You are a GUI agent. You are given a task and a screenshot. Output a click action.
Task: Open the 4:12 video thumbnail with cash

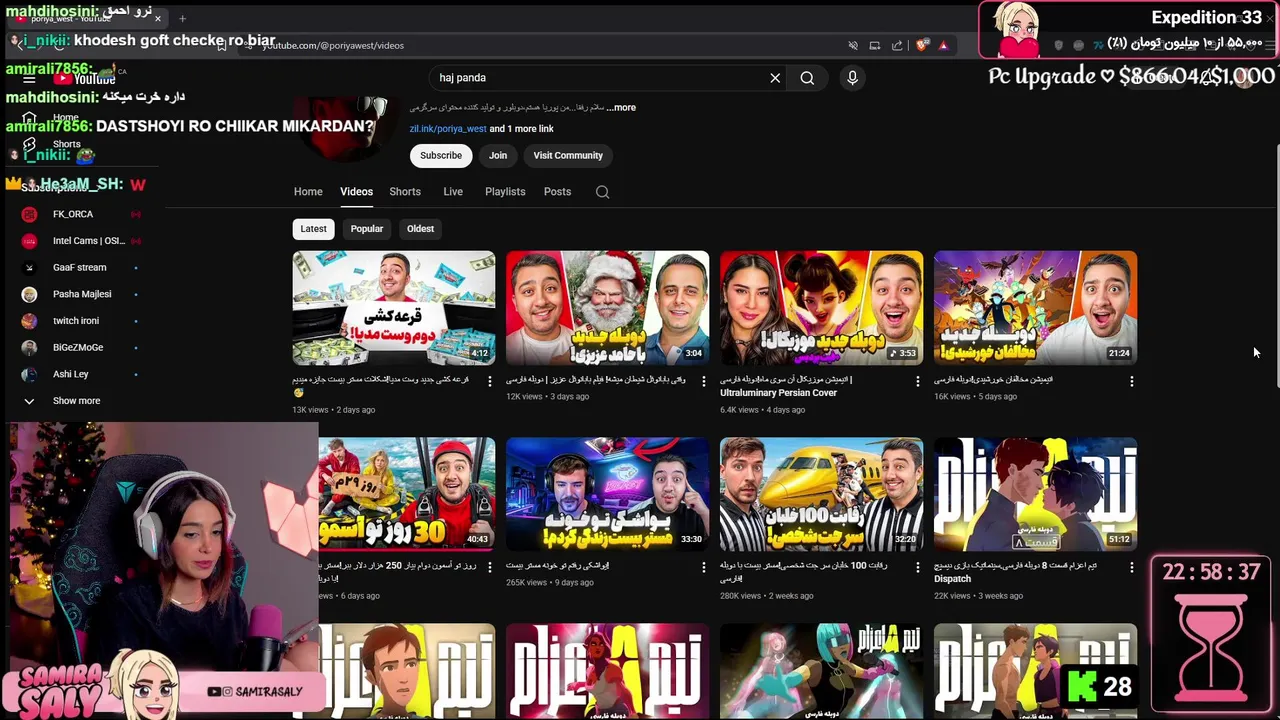(394, 308)
